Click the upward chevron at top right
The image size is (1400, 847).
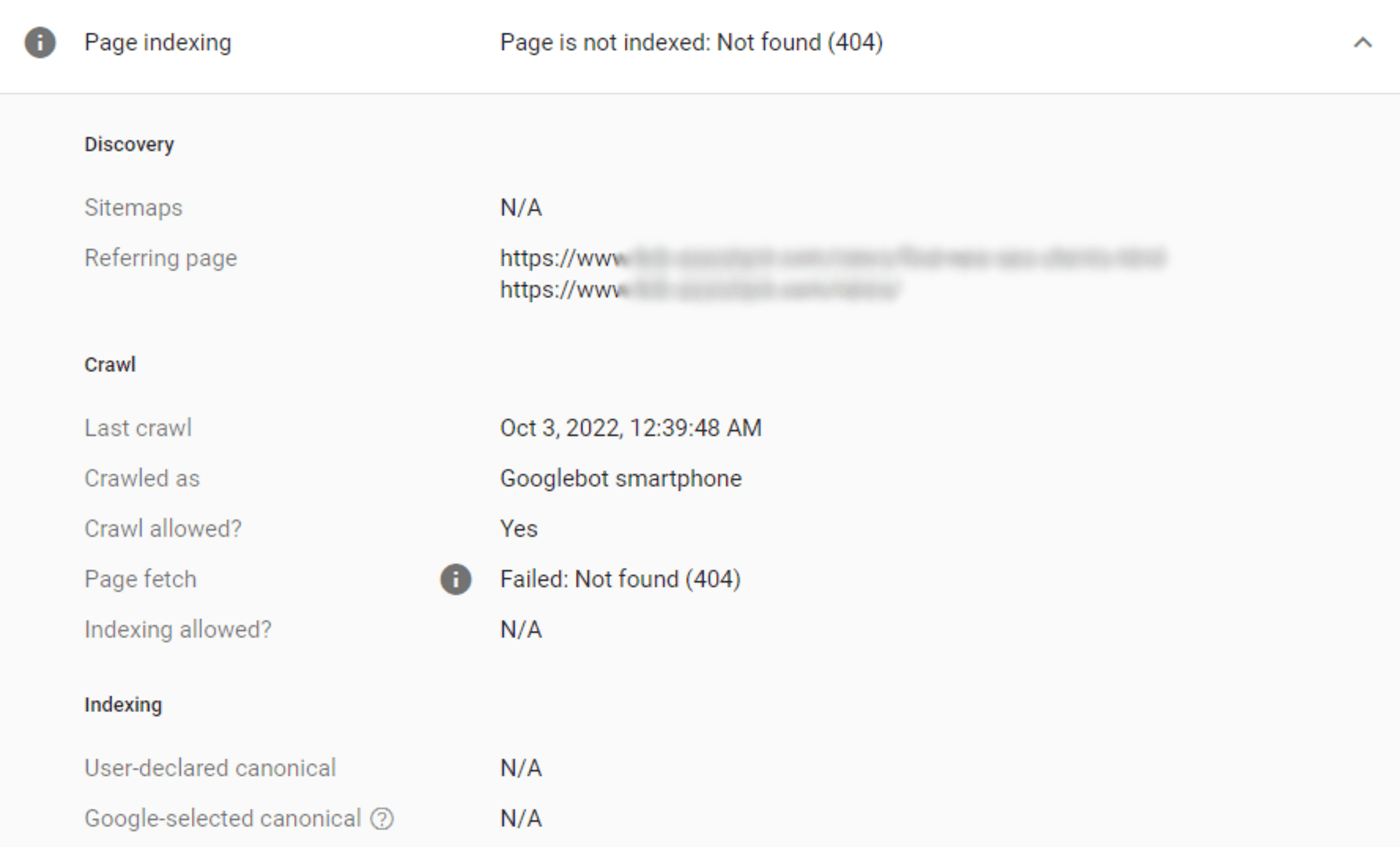(1361, 42)
